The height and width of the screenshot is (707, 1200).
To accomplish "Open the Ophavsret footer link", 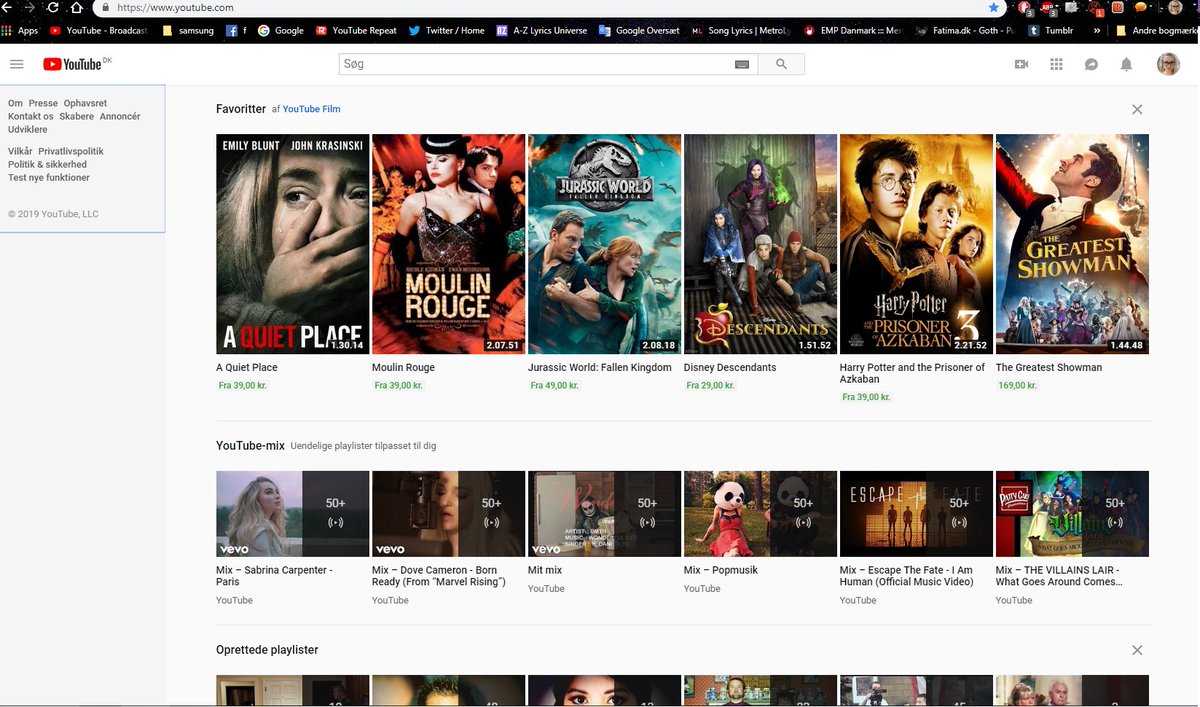I will (x=85, y=103).
